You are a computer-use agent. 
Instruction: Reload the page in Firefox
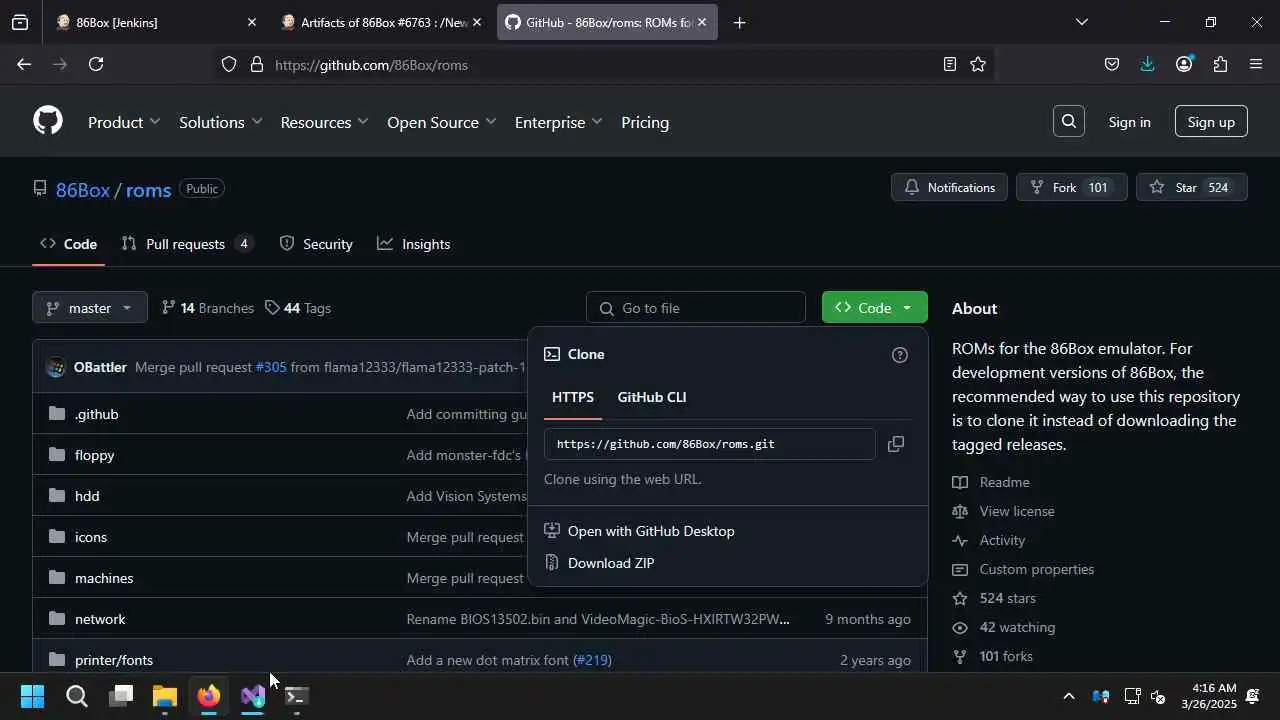[x=96, y=64]
